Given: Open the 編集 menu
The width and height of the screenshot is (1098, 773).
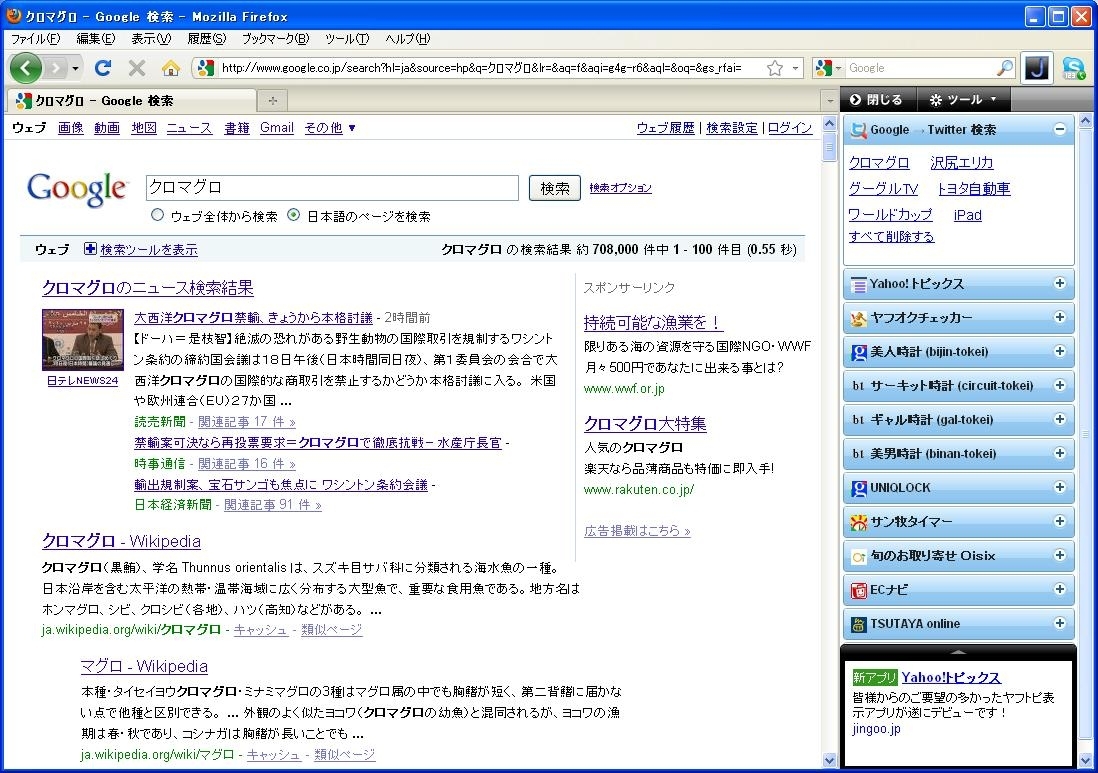Looking at the screenshot, I should pyautogui.click(x=95, y=39).
